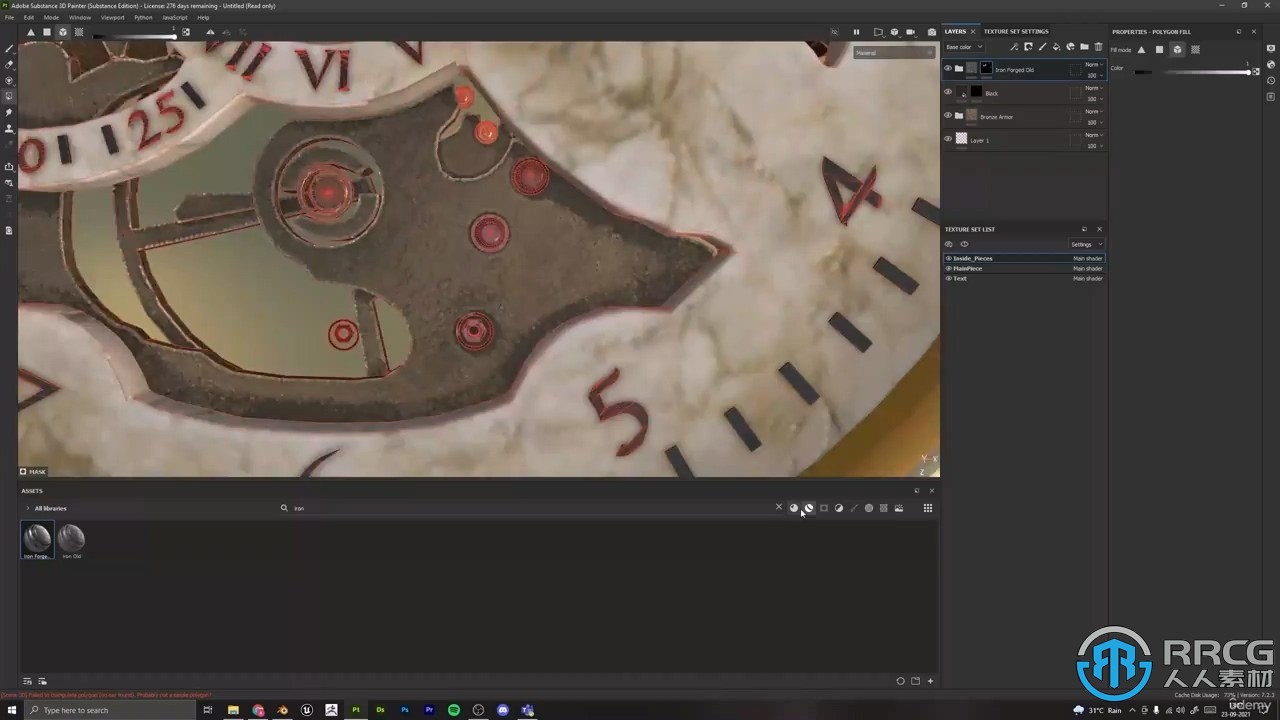The width and height of the screenshot is (1280, 720).
Task: Select the Inside_Pieces texture set
Action: coord(1025,258)
